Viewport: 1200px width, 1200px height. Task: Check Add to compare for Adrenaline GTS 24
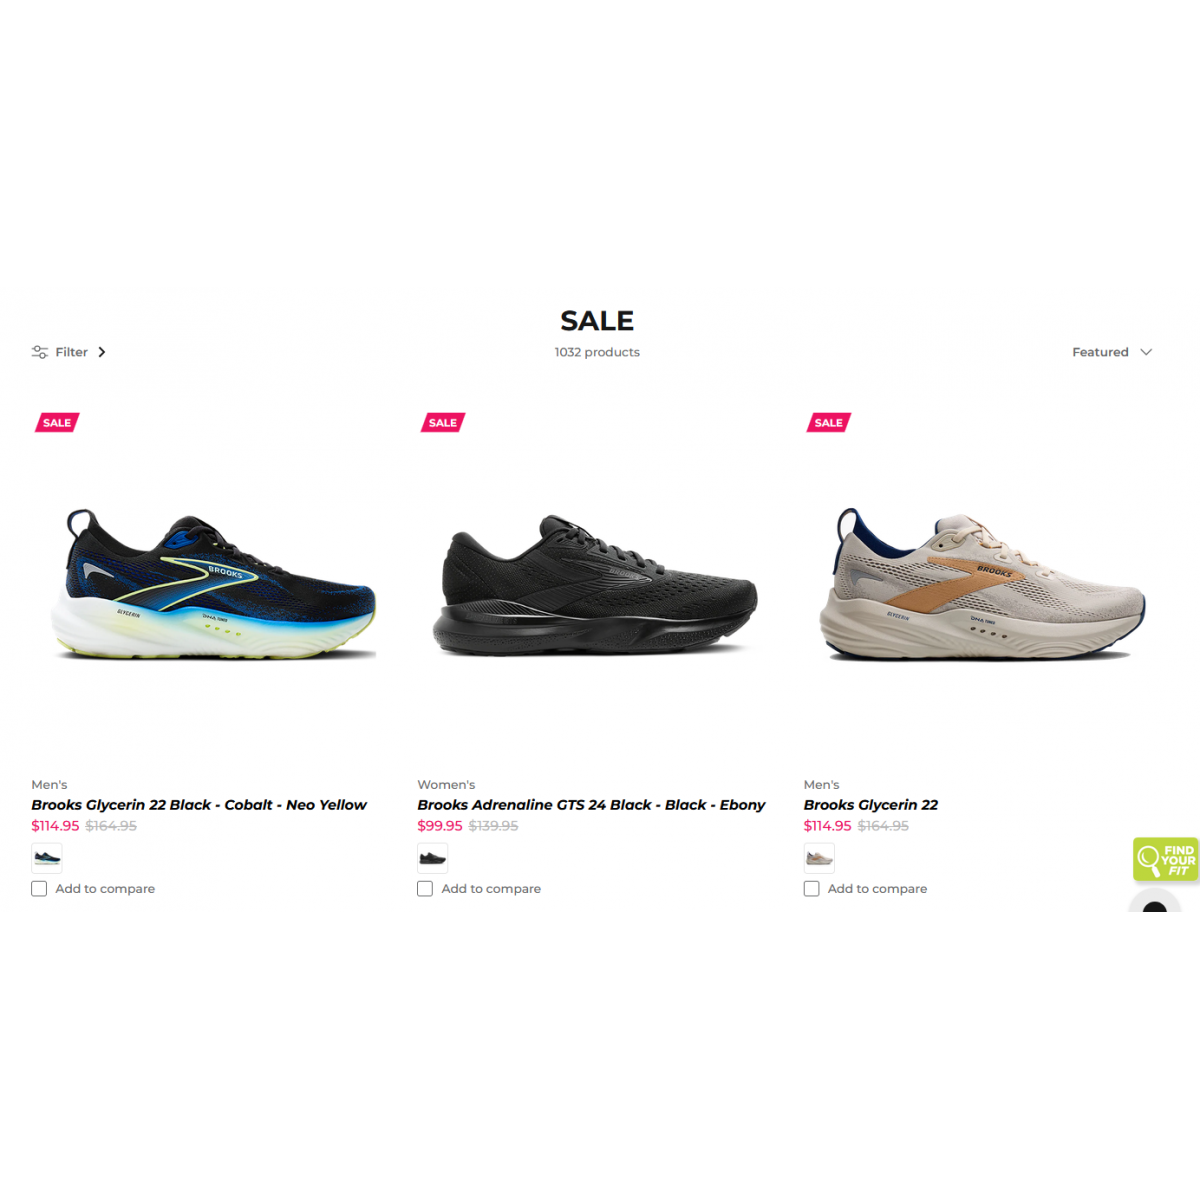pos(425,889)
